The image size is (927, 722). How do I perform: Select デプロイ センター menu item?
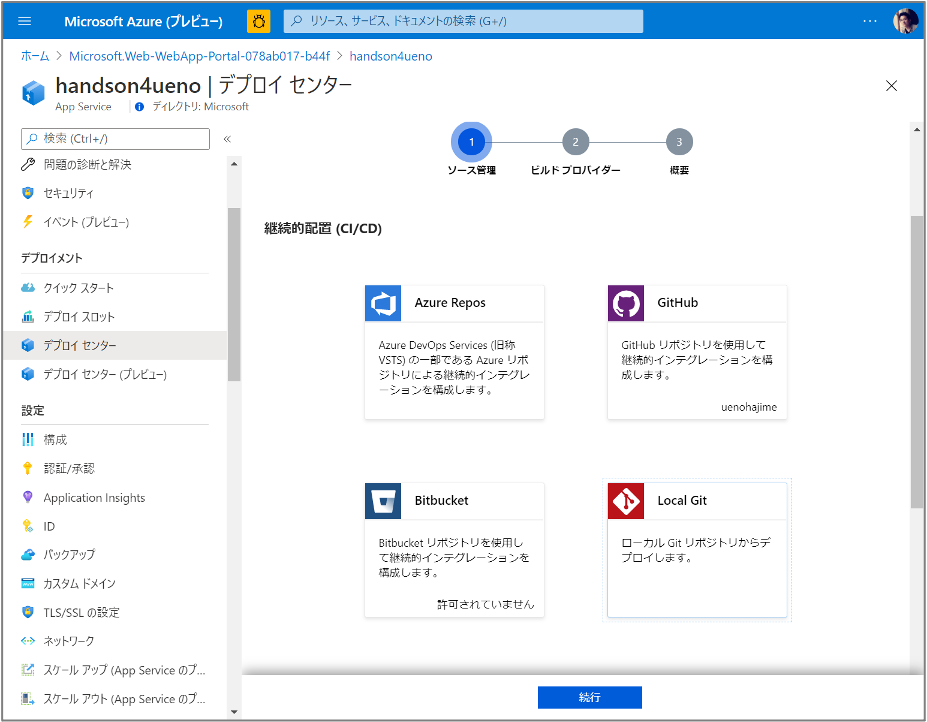[115, 345]
